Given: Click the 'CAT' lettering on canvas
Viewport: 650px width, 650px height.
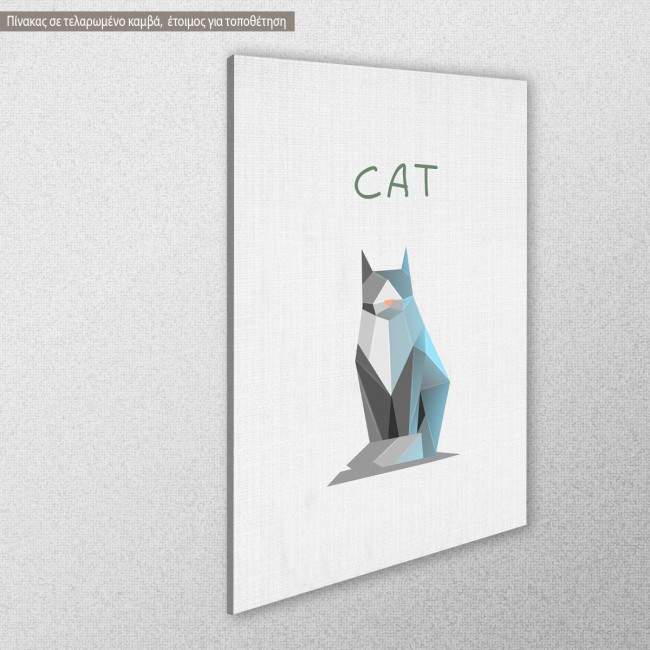Looking at the screenshot, I should pyautogui.click(x=396, y=182).
